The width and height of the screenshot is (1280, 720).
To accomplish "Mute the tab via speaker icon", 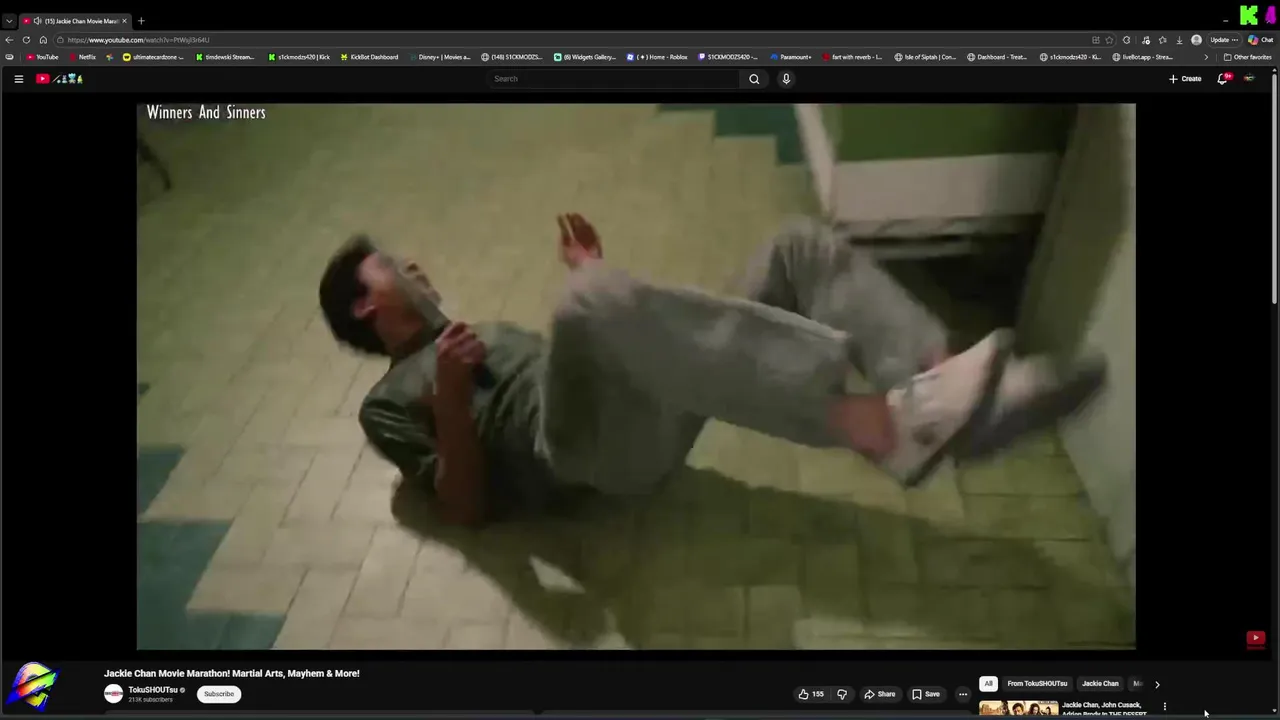I will click(x=37, y=21).
